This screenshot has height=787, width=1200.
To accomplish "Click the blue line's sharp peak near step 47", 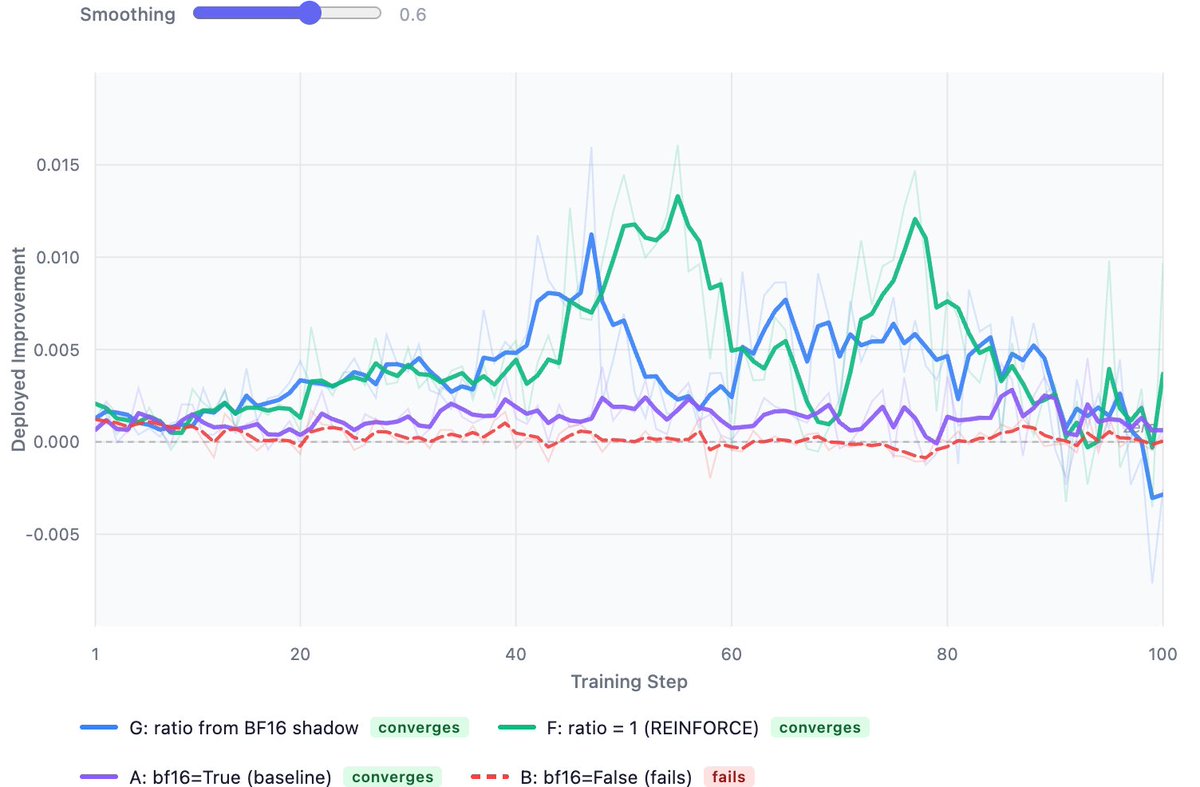I will (592, 235).
